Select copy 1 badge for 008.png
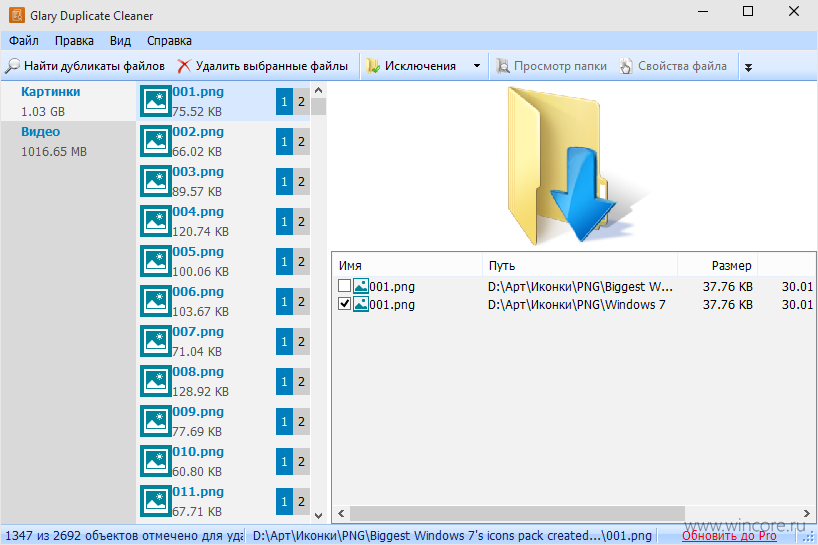The width and height of the screenshot is (818, 545). (284, 381)
